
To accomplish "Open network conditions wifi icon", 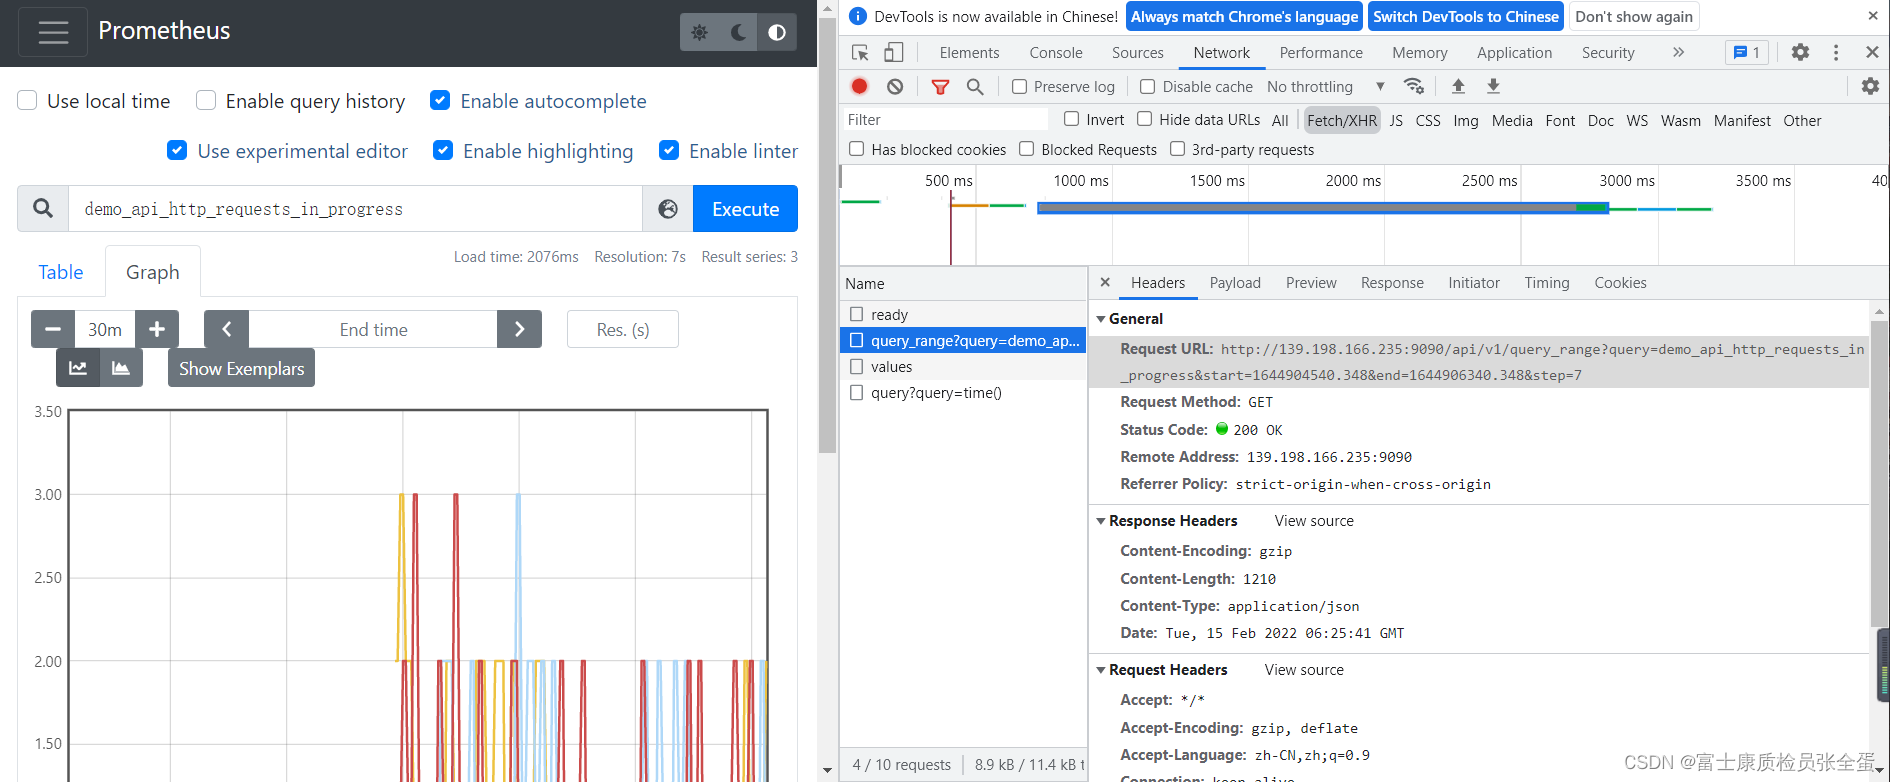I will tap(1413, 86).
